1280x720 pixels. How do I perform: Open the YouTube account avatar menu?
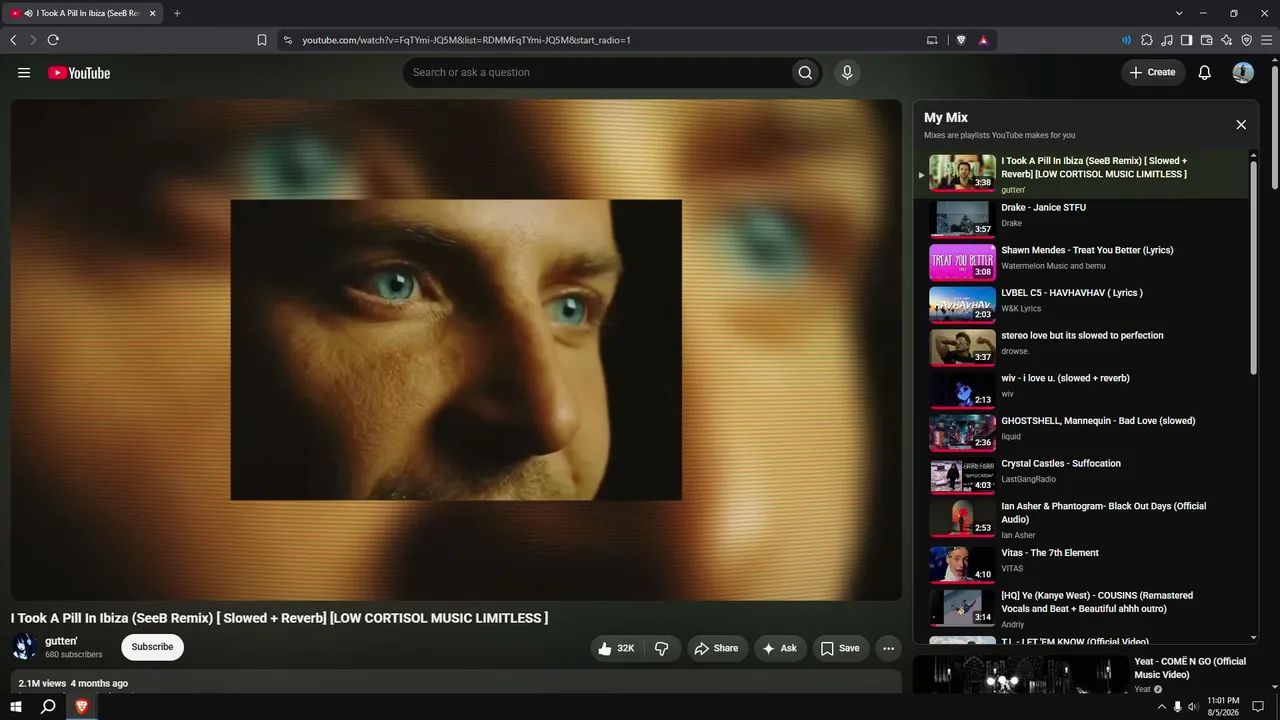coord(1243,72)
